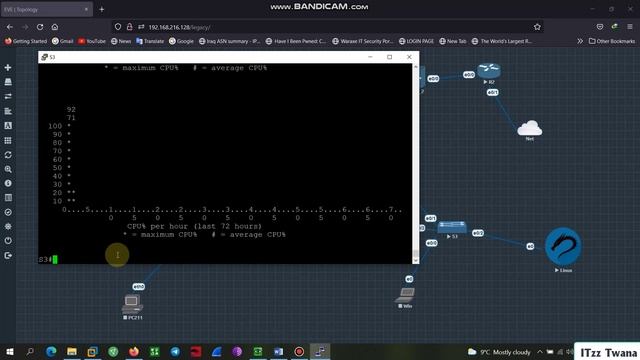Click the e0/1 interface label under R2

coord(493,93)
